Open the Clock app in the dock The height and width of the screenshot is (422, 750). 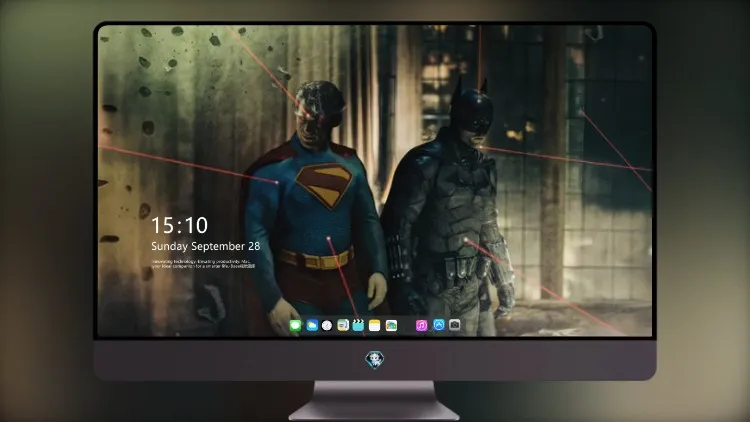[x=327, y=325]
